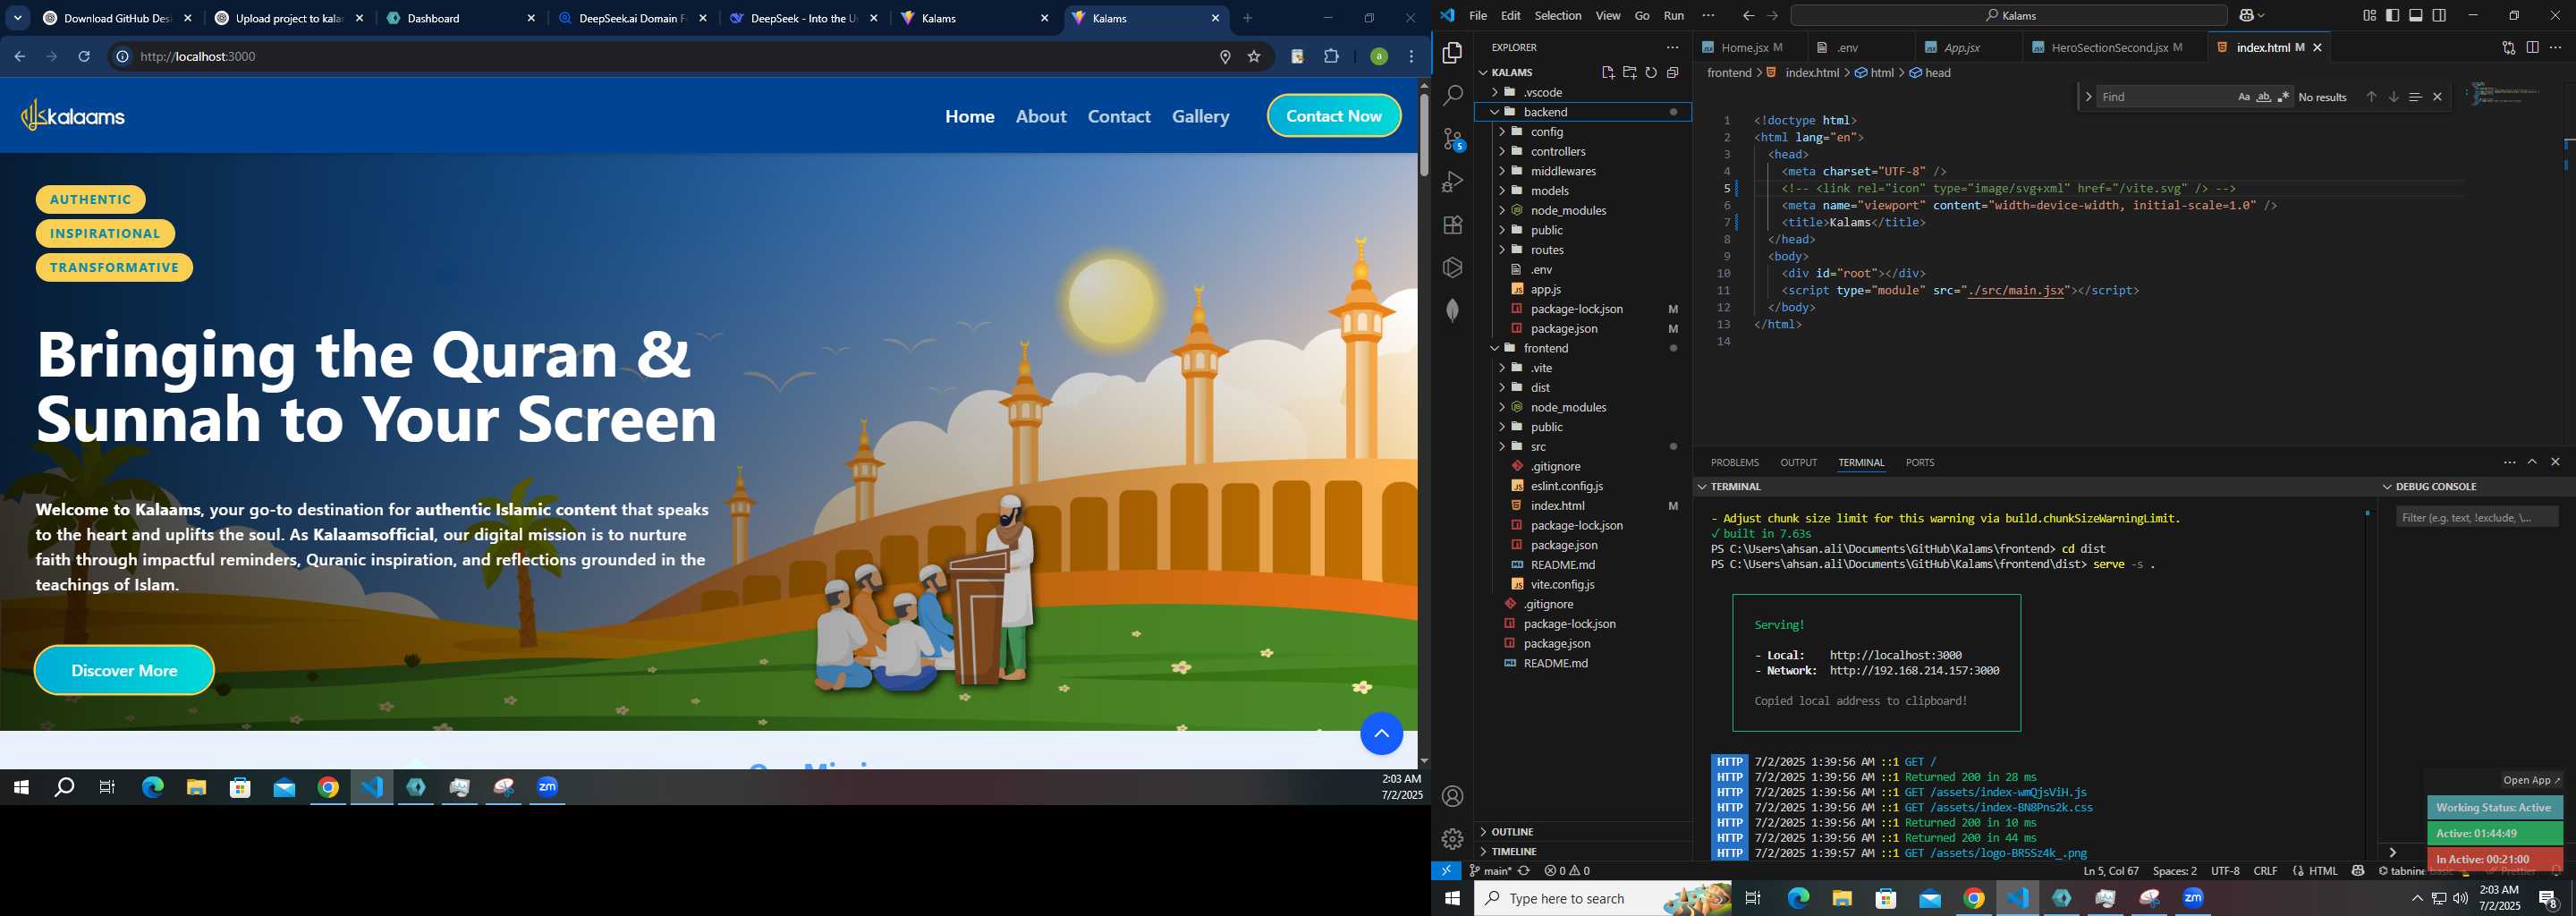
Task: Click the Contact Now button
Action: pos(1334,116)
